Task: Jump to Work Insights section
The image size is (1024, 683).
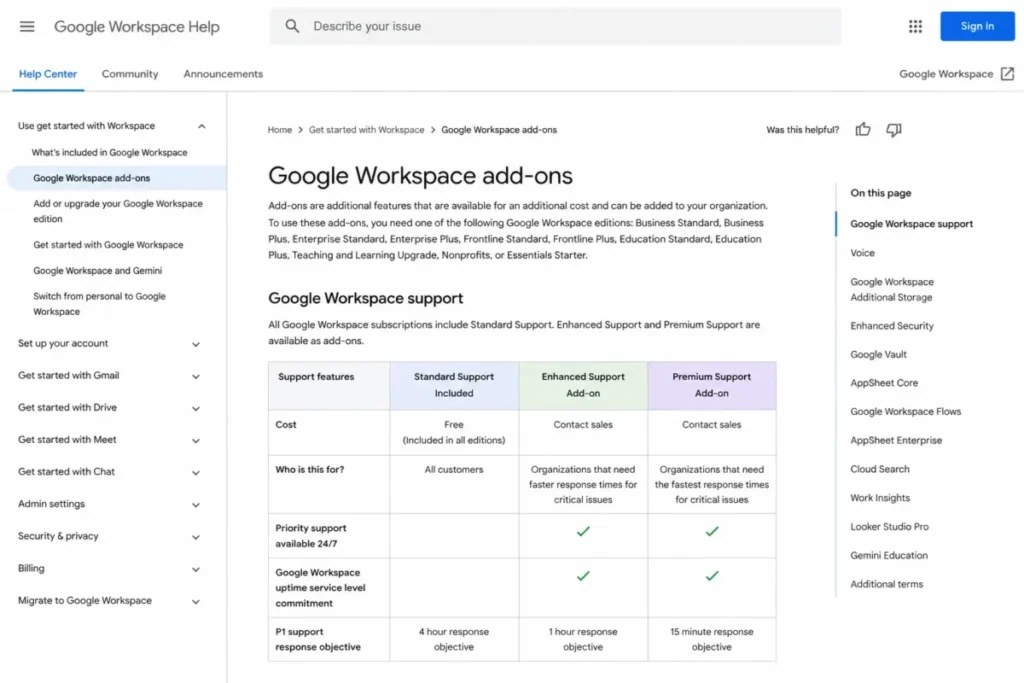Action: click(880, 498)
